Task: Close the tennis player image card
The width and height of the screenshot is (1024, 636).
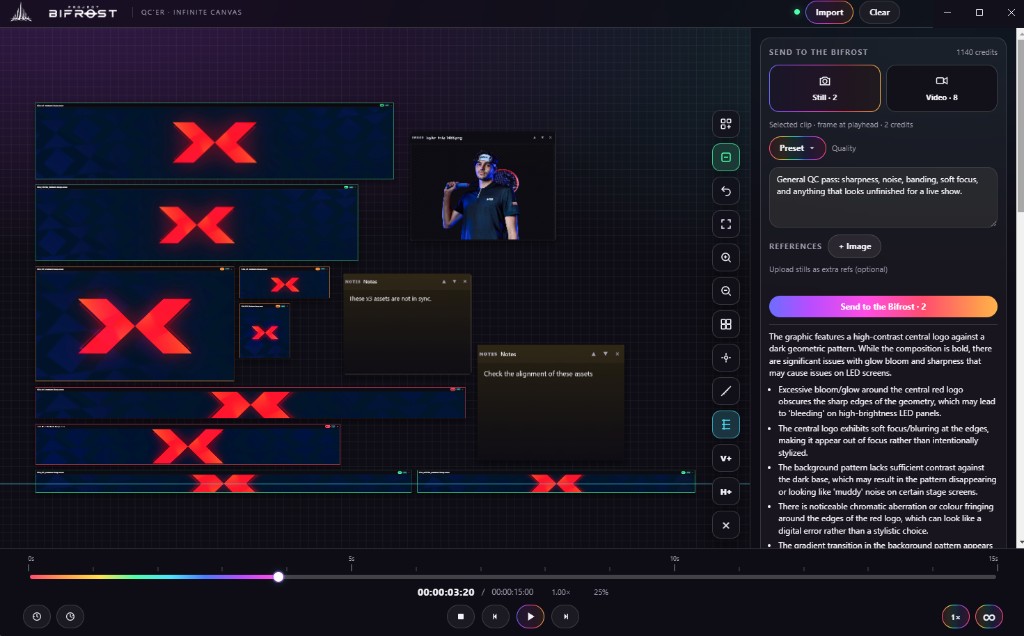Action: point(550,138)
